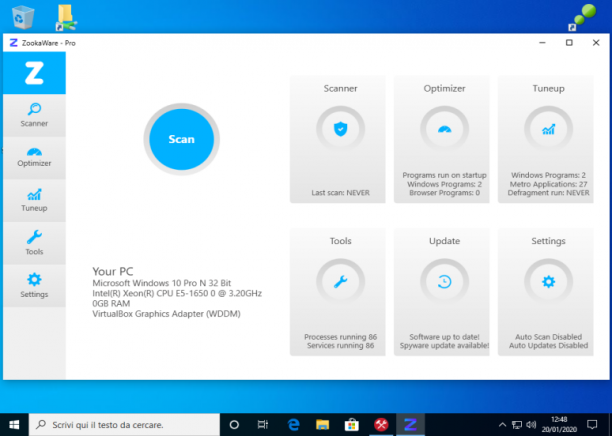612x436 pixels.
Task: Click 'Metro Applications: 27' text
Action: (548, 184)
